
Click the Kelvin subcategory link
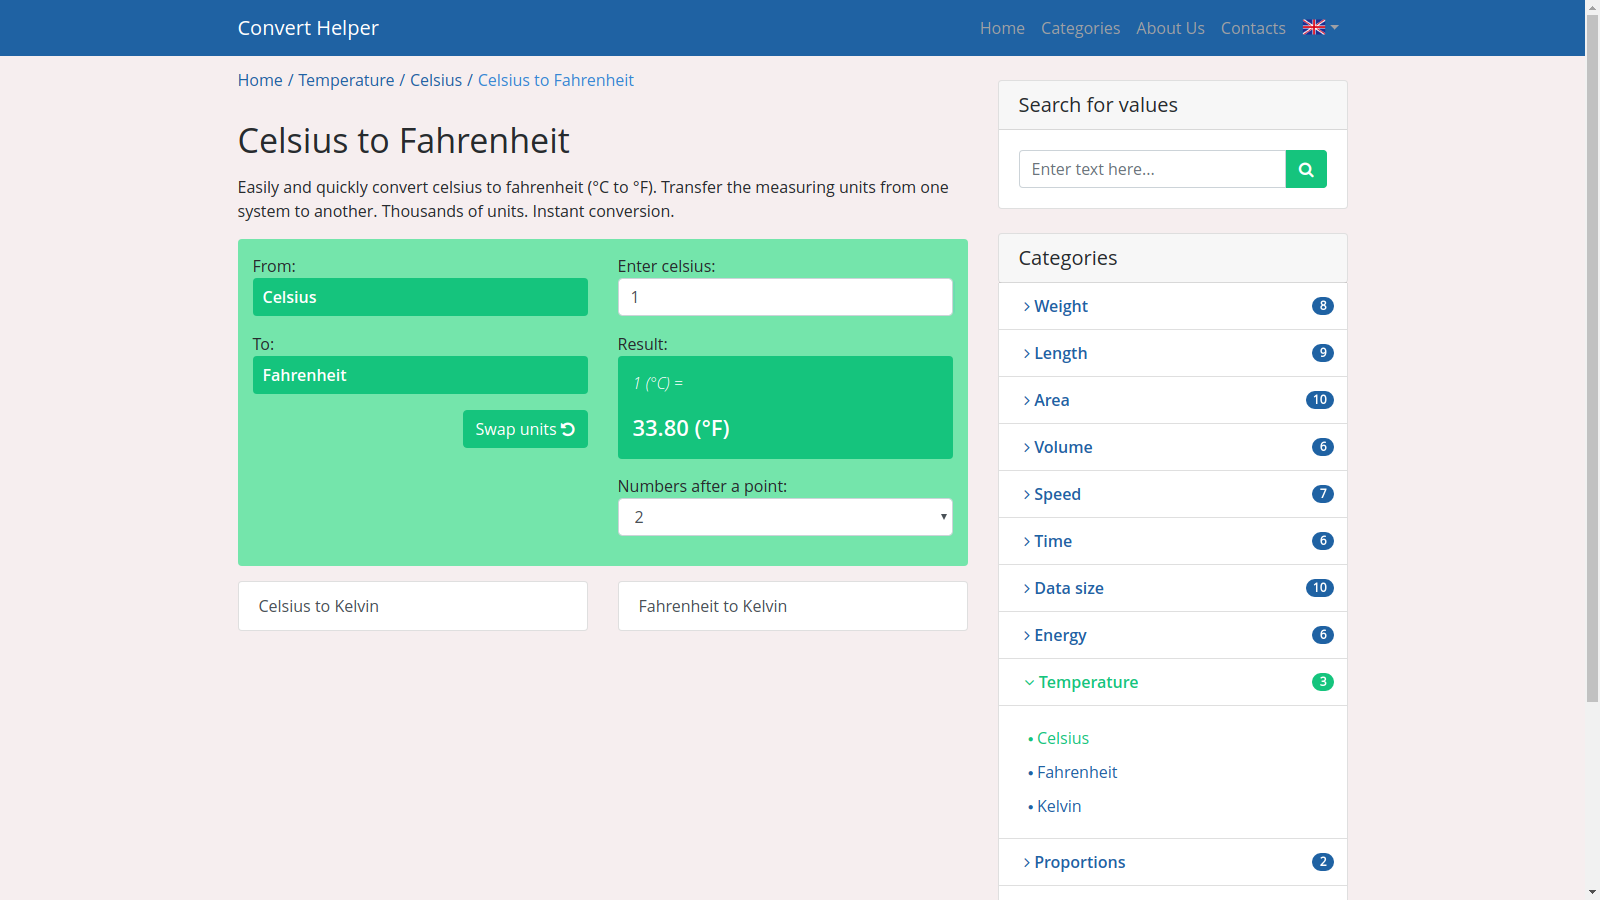point(1059,806)
